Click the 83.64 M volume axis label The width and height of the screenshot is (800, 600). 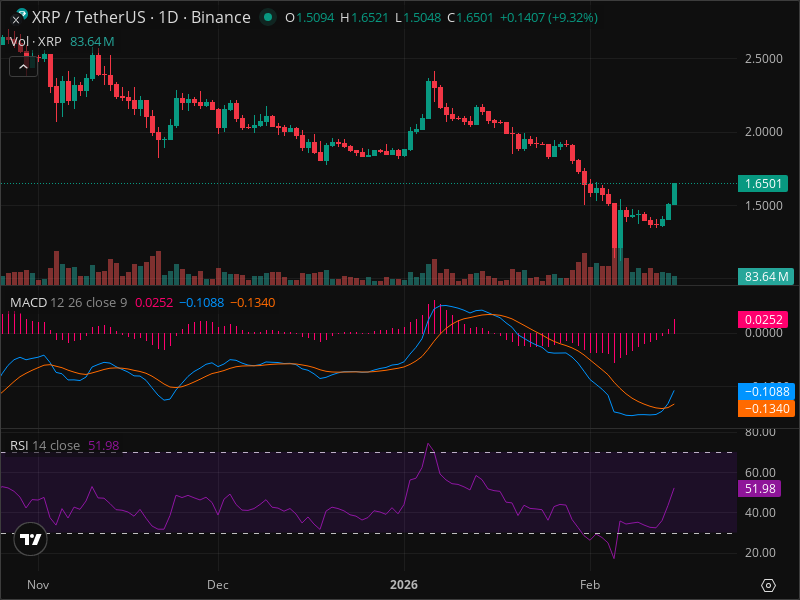point(766,277)
